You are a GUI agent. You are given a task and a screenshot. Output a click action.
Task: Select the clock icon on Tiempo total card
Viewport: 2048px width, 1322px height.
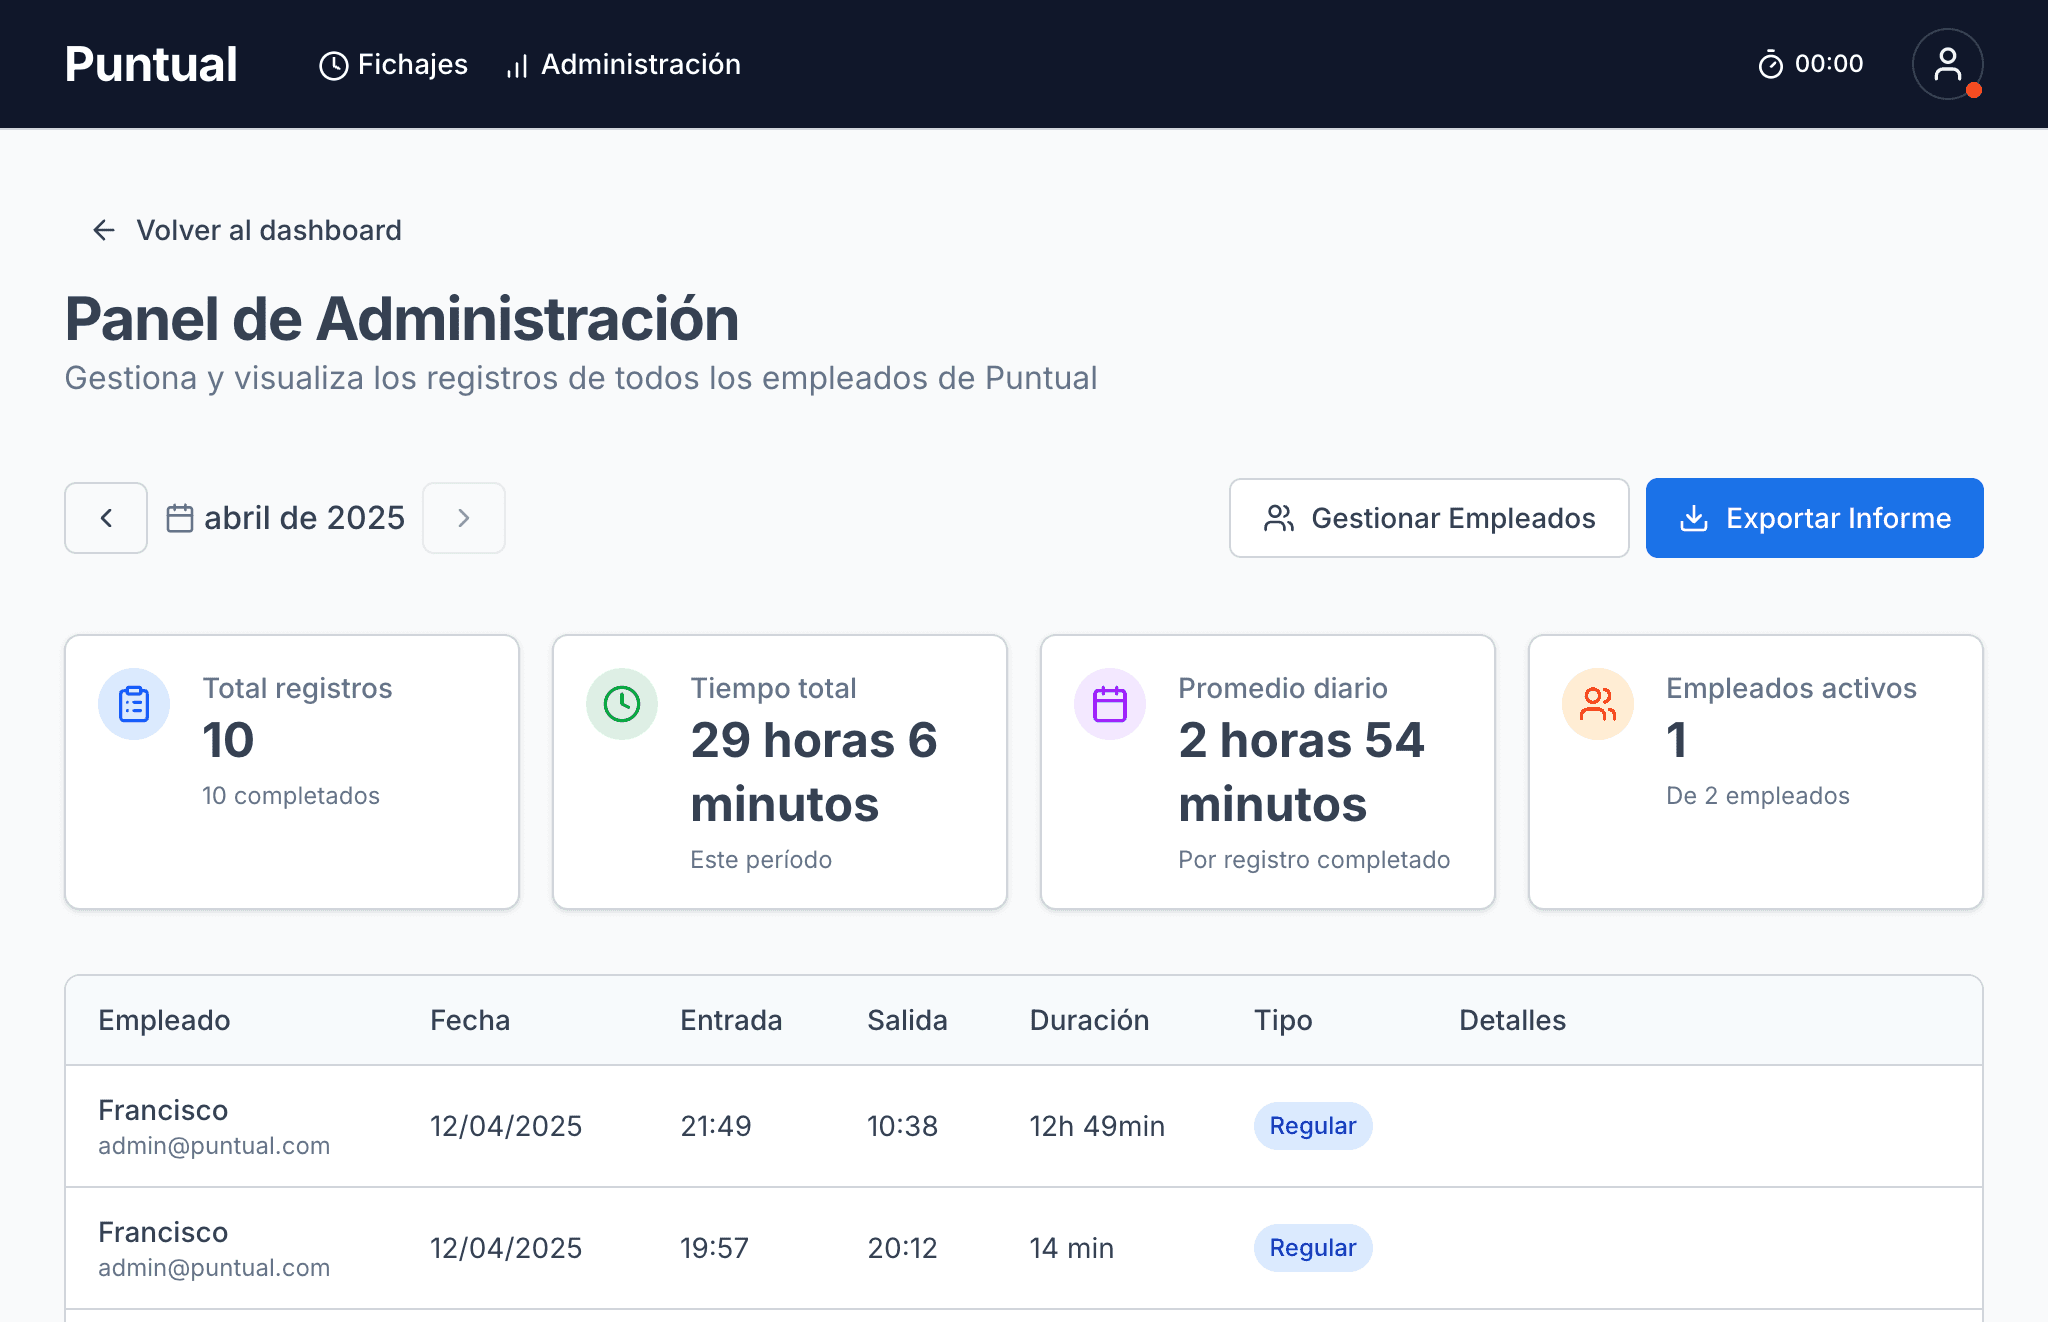622,704
